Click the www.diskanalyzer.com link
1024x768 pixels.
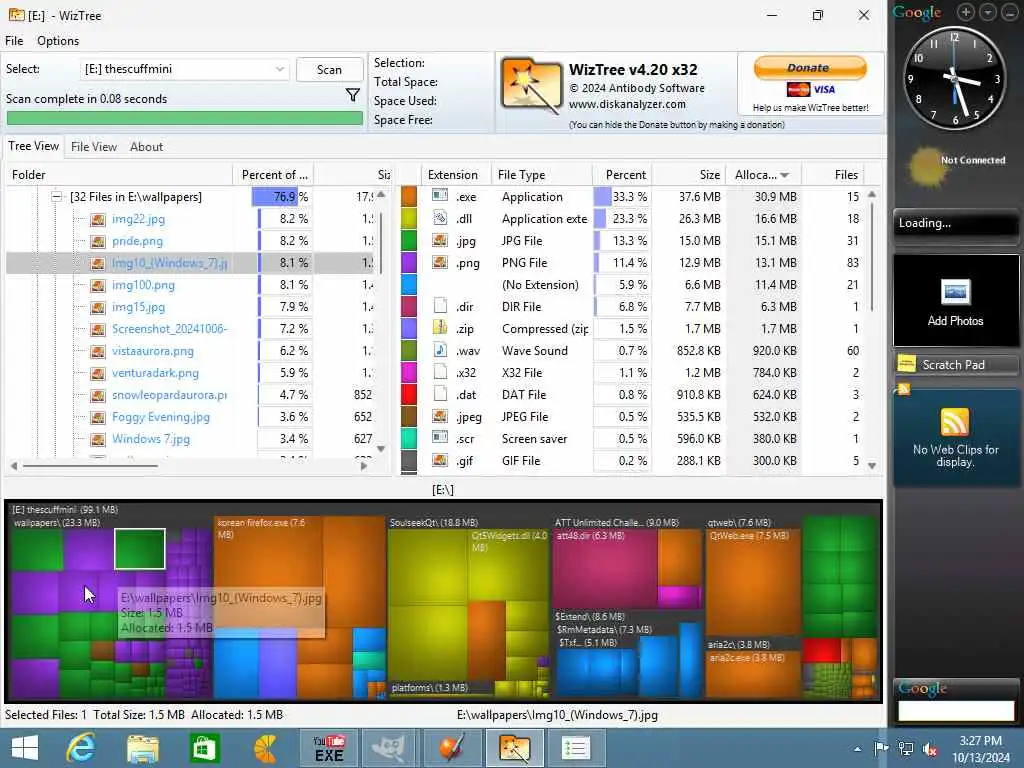click(x=627, y=104)
